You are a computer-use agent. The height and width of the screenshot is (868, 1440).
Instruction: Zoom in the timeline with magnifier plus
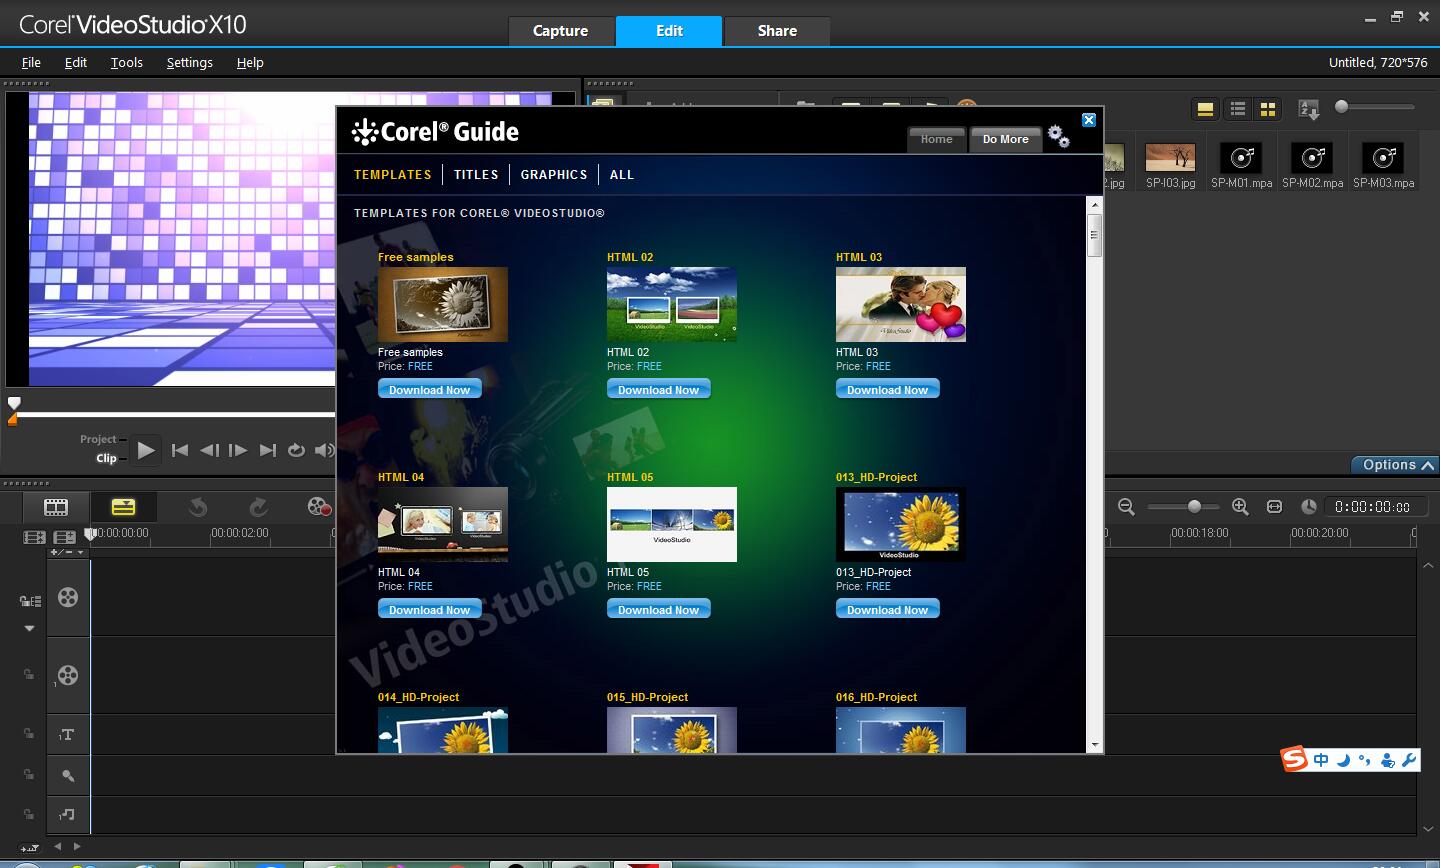[x=1240, y=507]
